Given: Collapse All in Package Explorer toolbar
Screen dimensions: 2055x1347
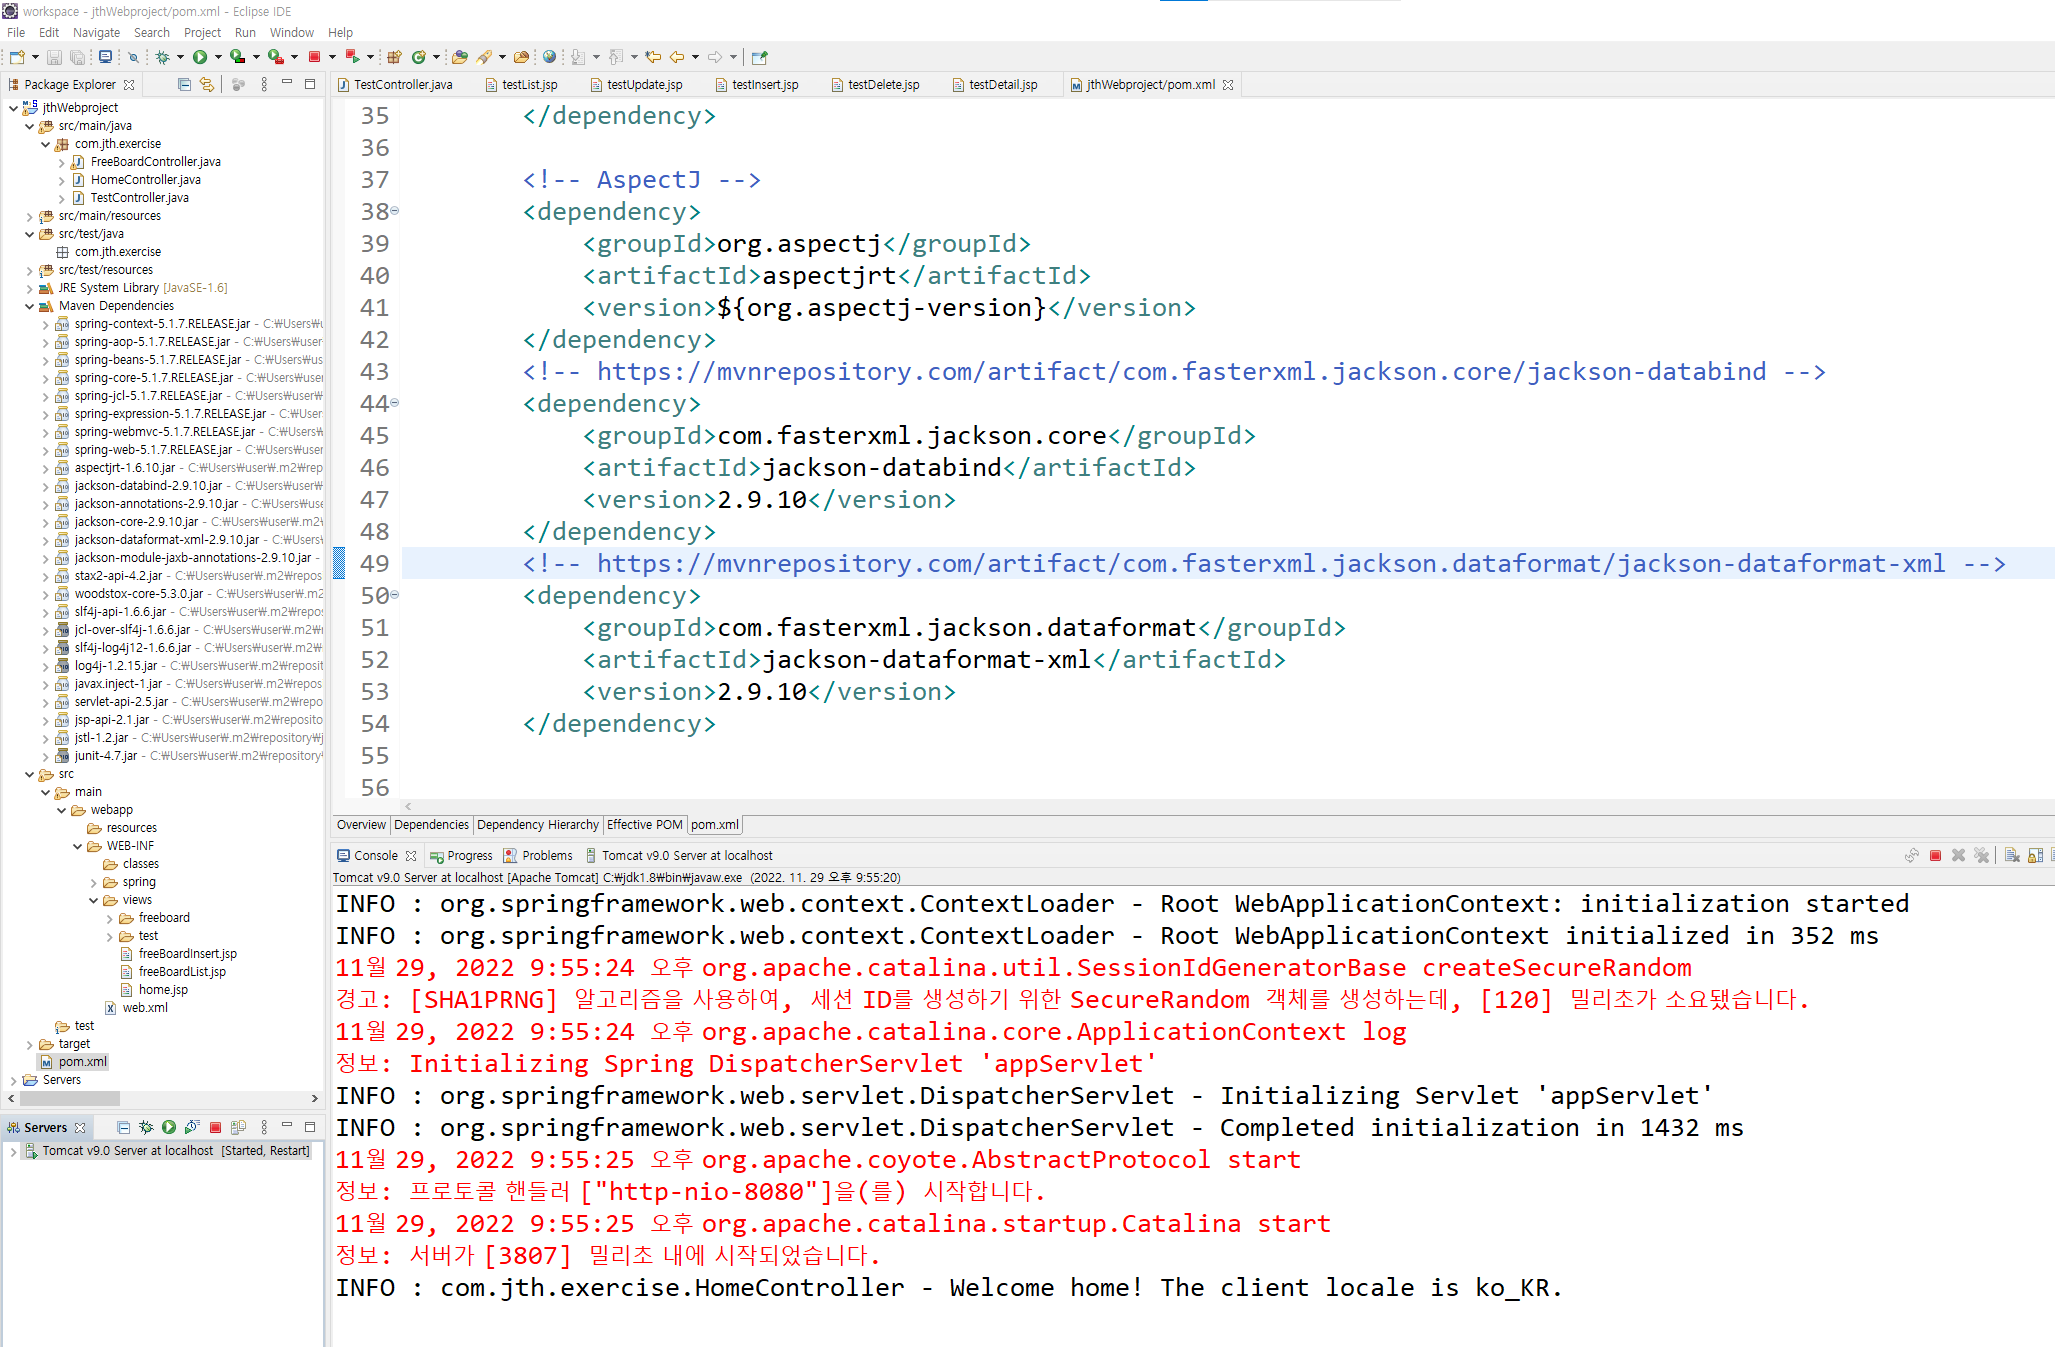Looking at the screenshot, I should pos(184,85).
